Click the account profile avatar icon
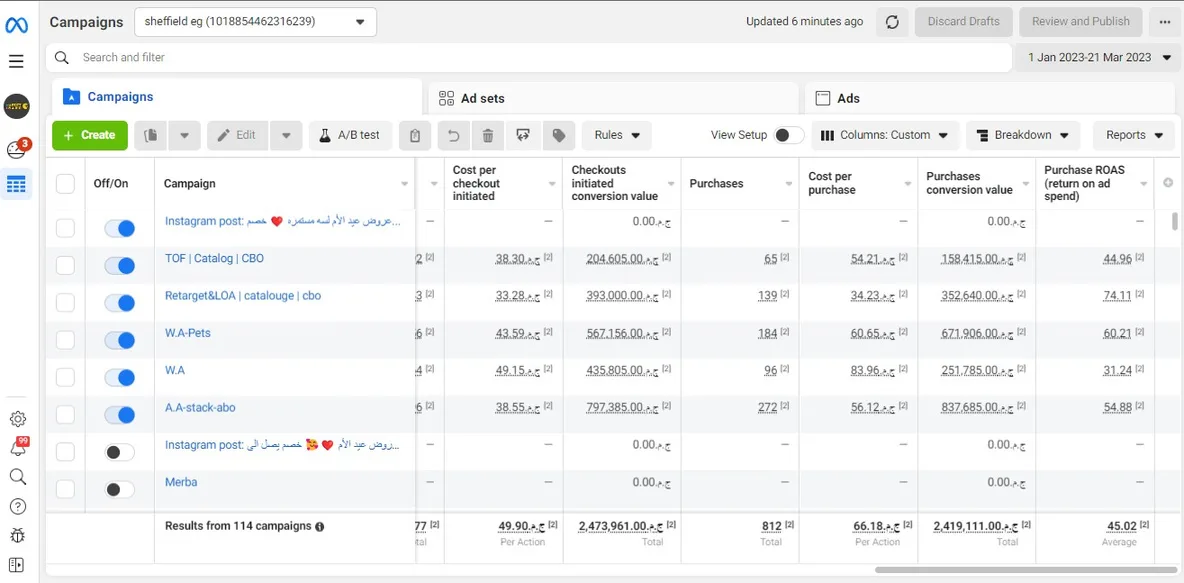 tap(17, 107)
